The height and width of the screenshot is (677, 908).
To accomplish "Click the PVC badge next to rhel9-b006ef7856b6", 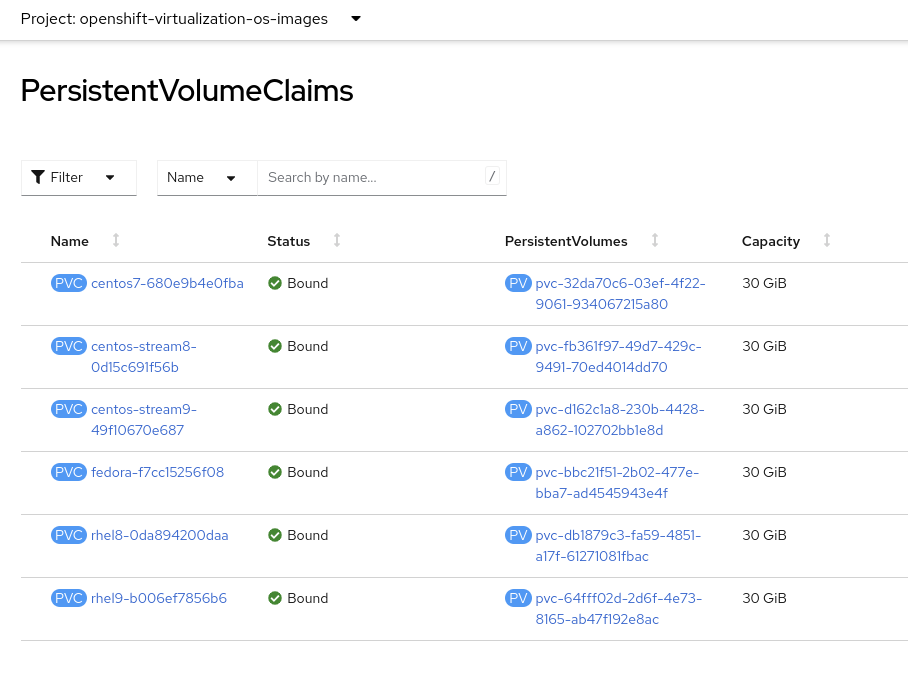I will pyautogui.click(x=68, y=598).
